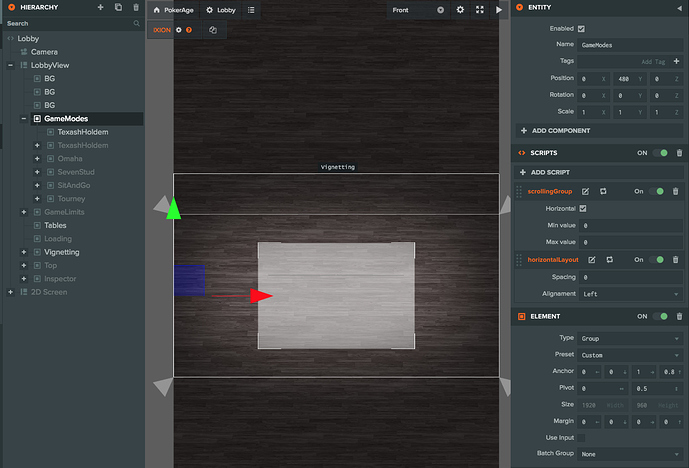689x468 pixels.
Task: Remove the Element component
Action: coord(679,316)
